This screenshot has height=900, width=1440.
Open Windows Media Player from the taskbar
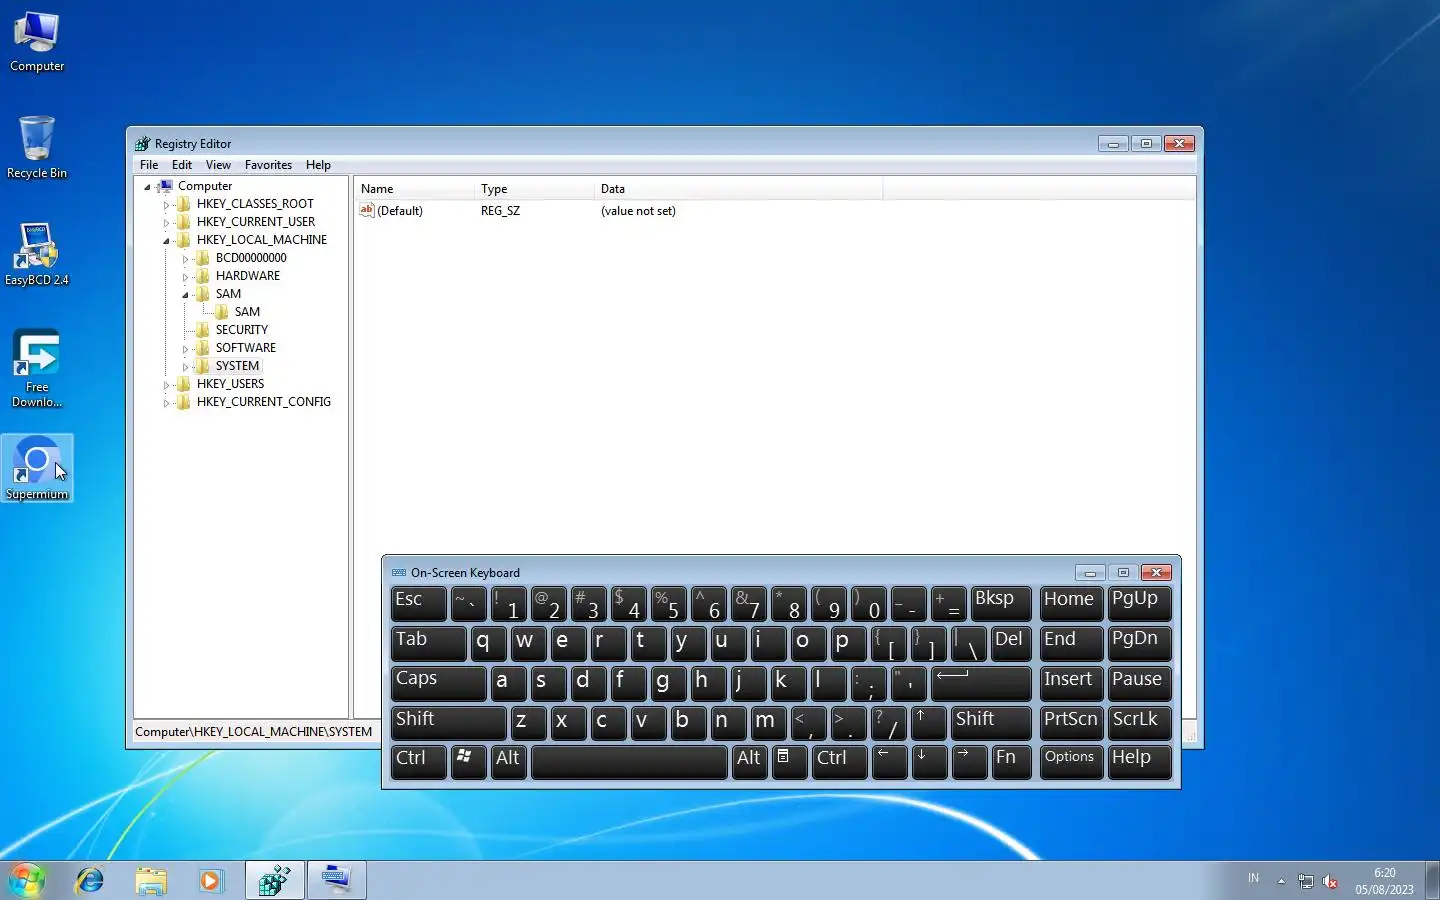coord(210,880)
